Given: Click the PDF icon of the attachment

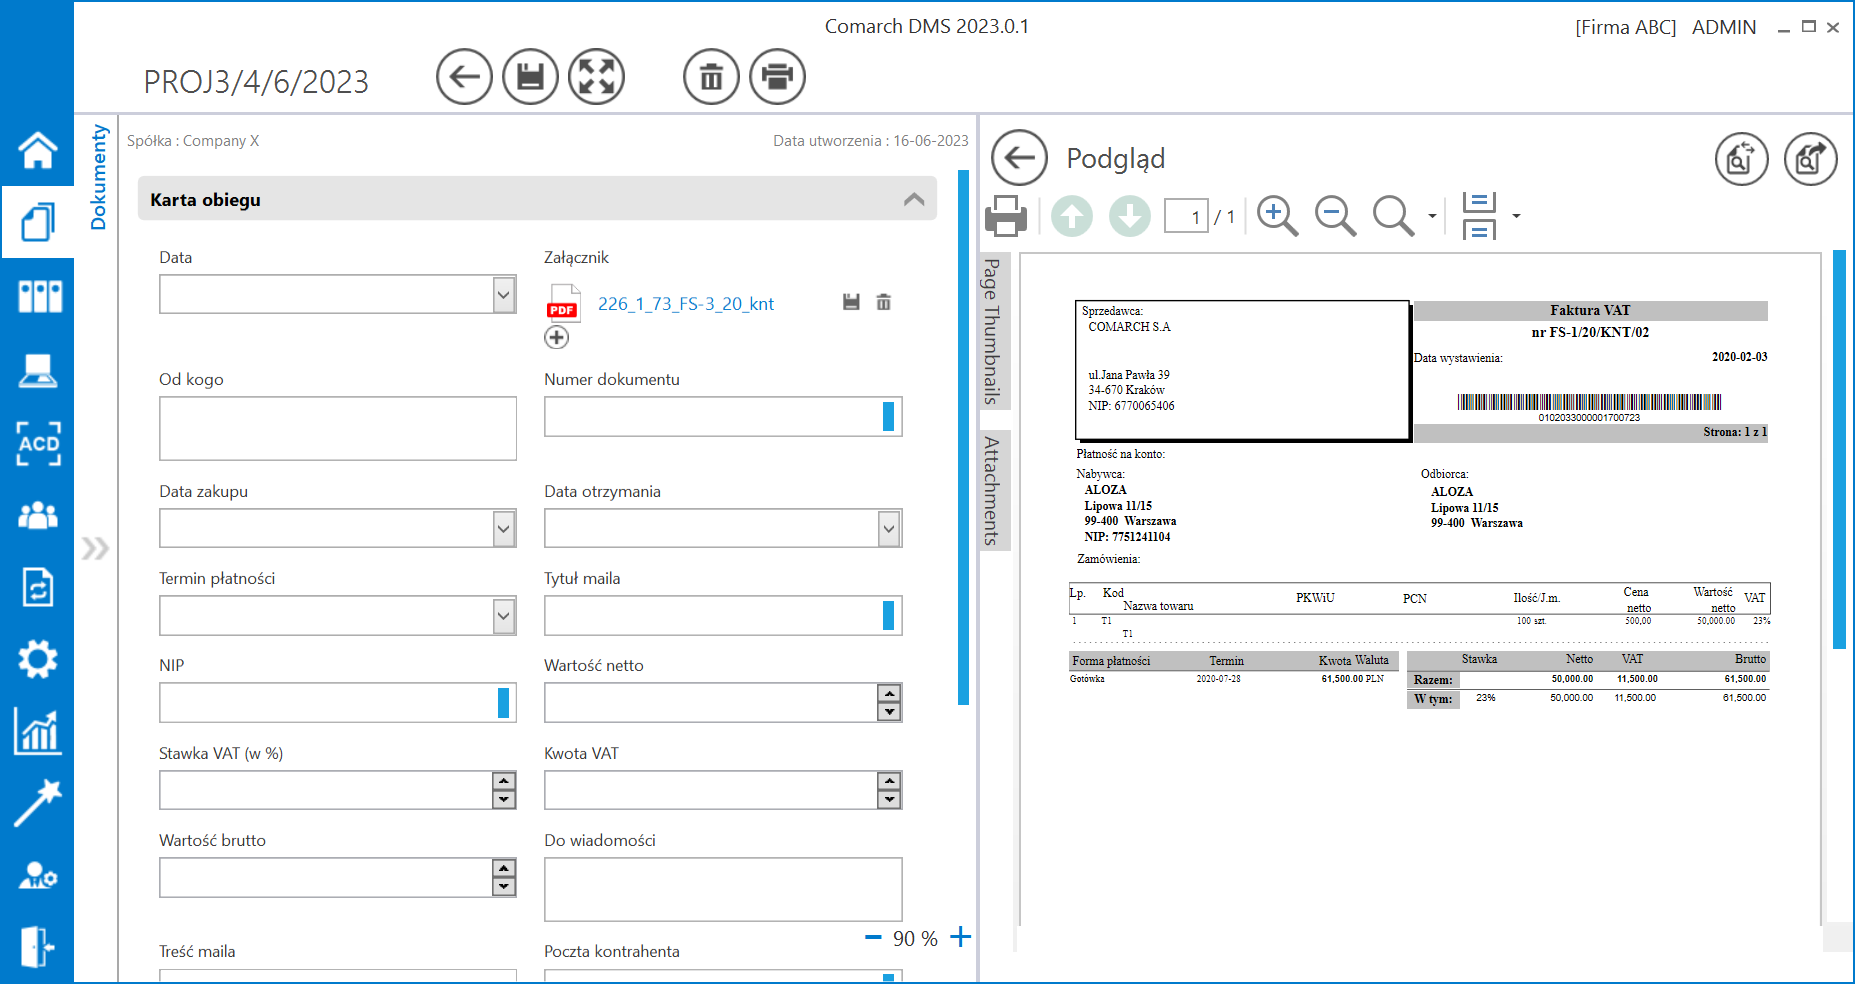Looking at the screenshot, I should (x=563, y=304).
